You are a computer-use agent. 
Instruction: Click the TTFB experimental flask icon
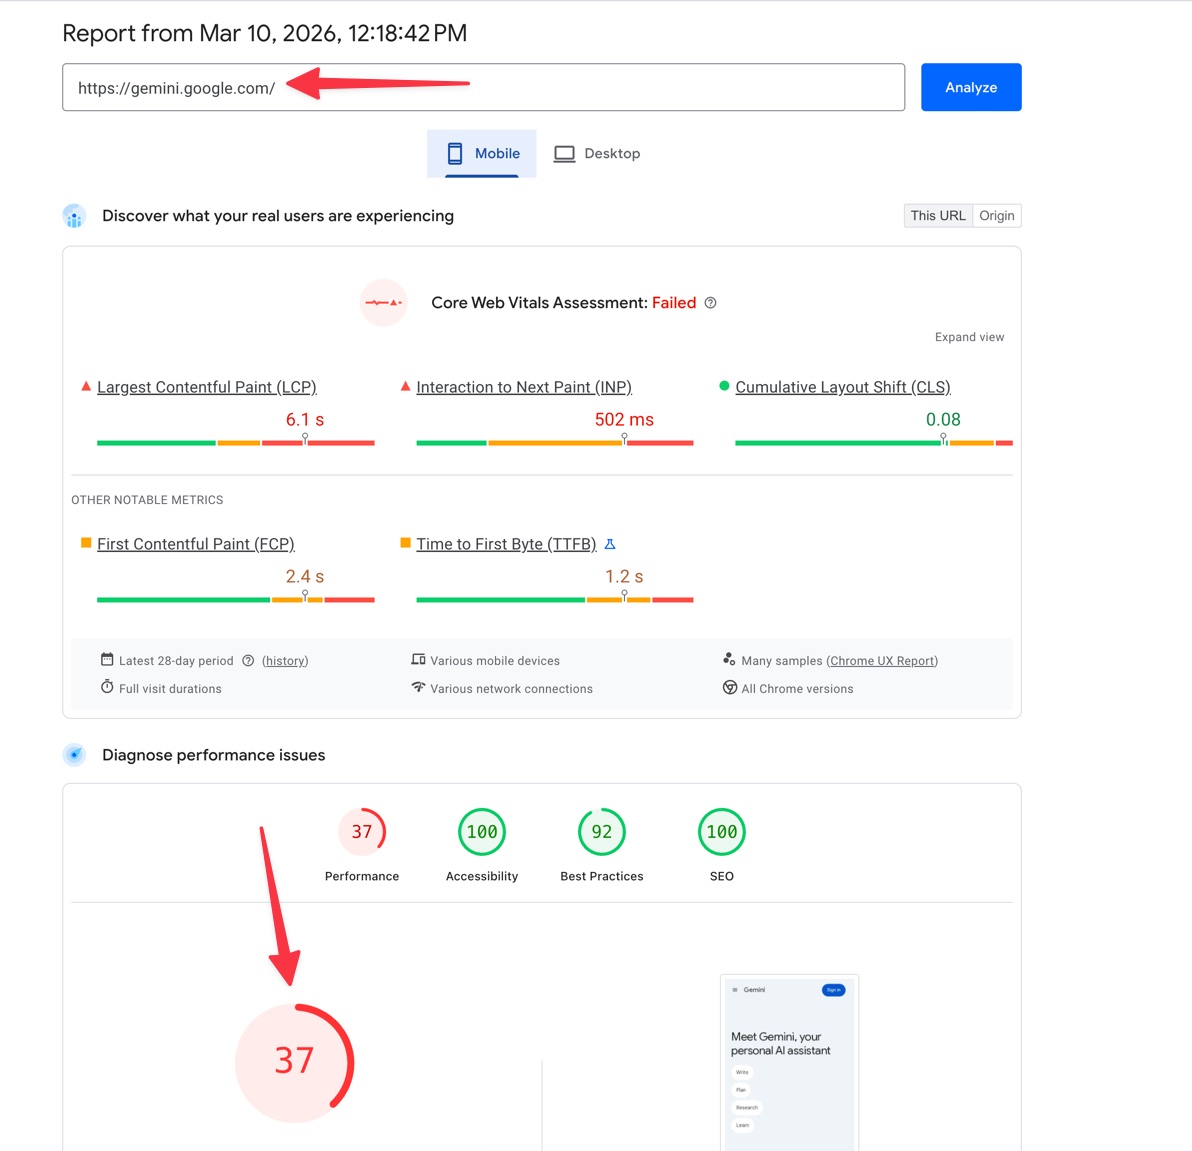(x=610, y=544)
